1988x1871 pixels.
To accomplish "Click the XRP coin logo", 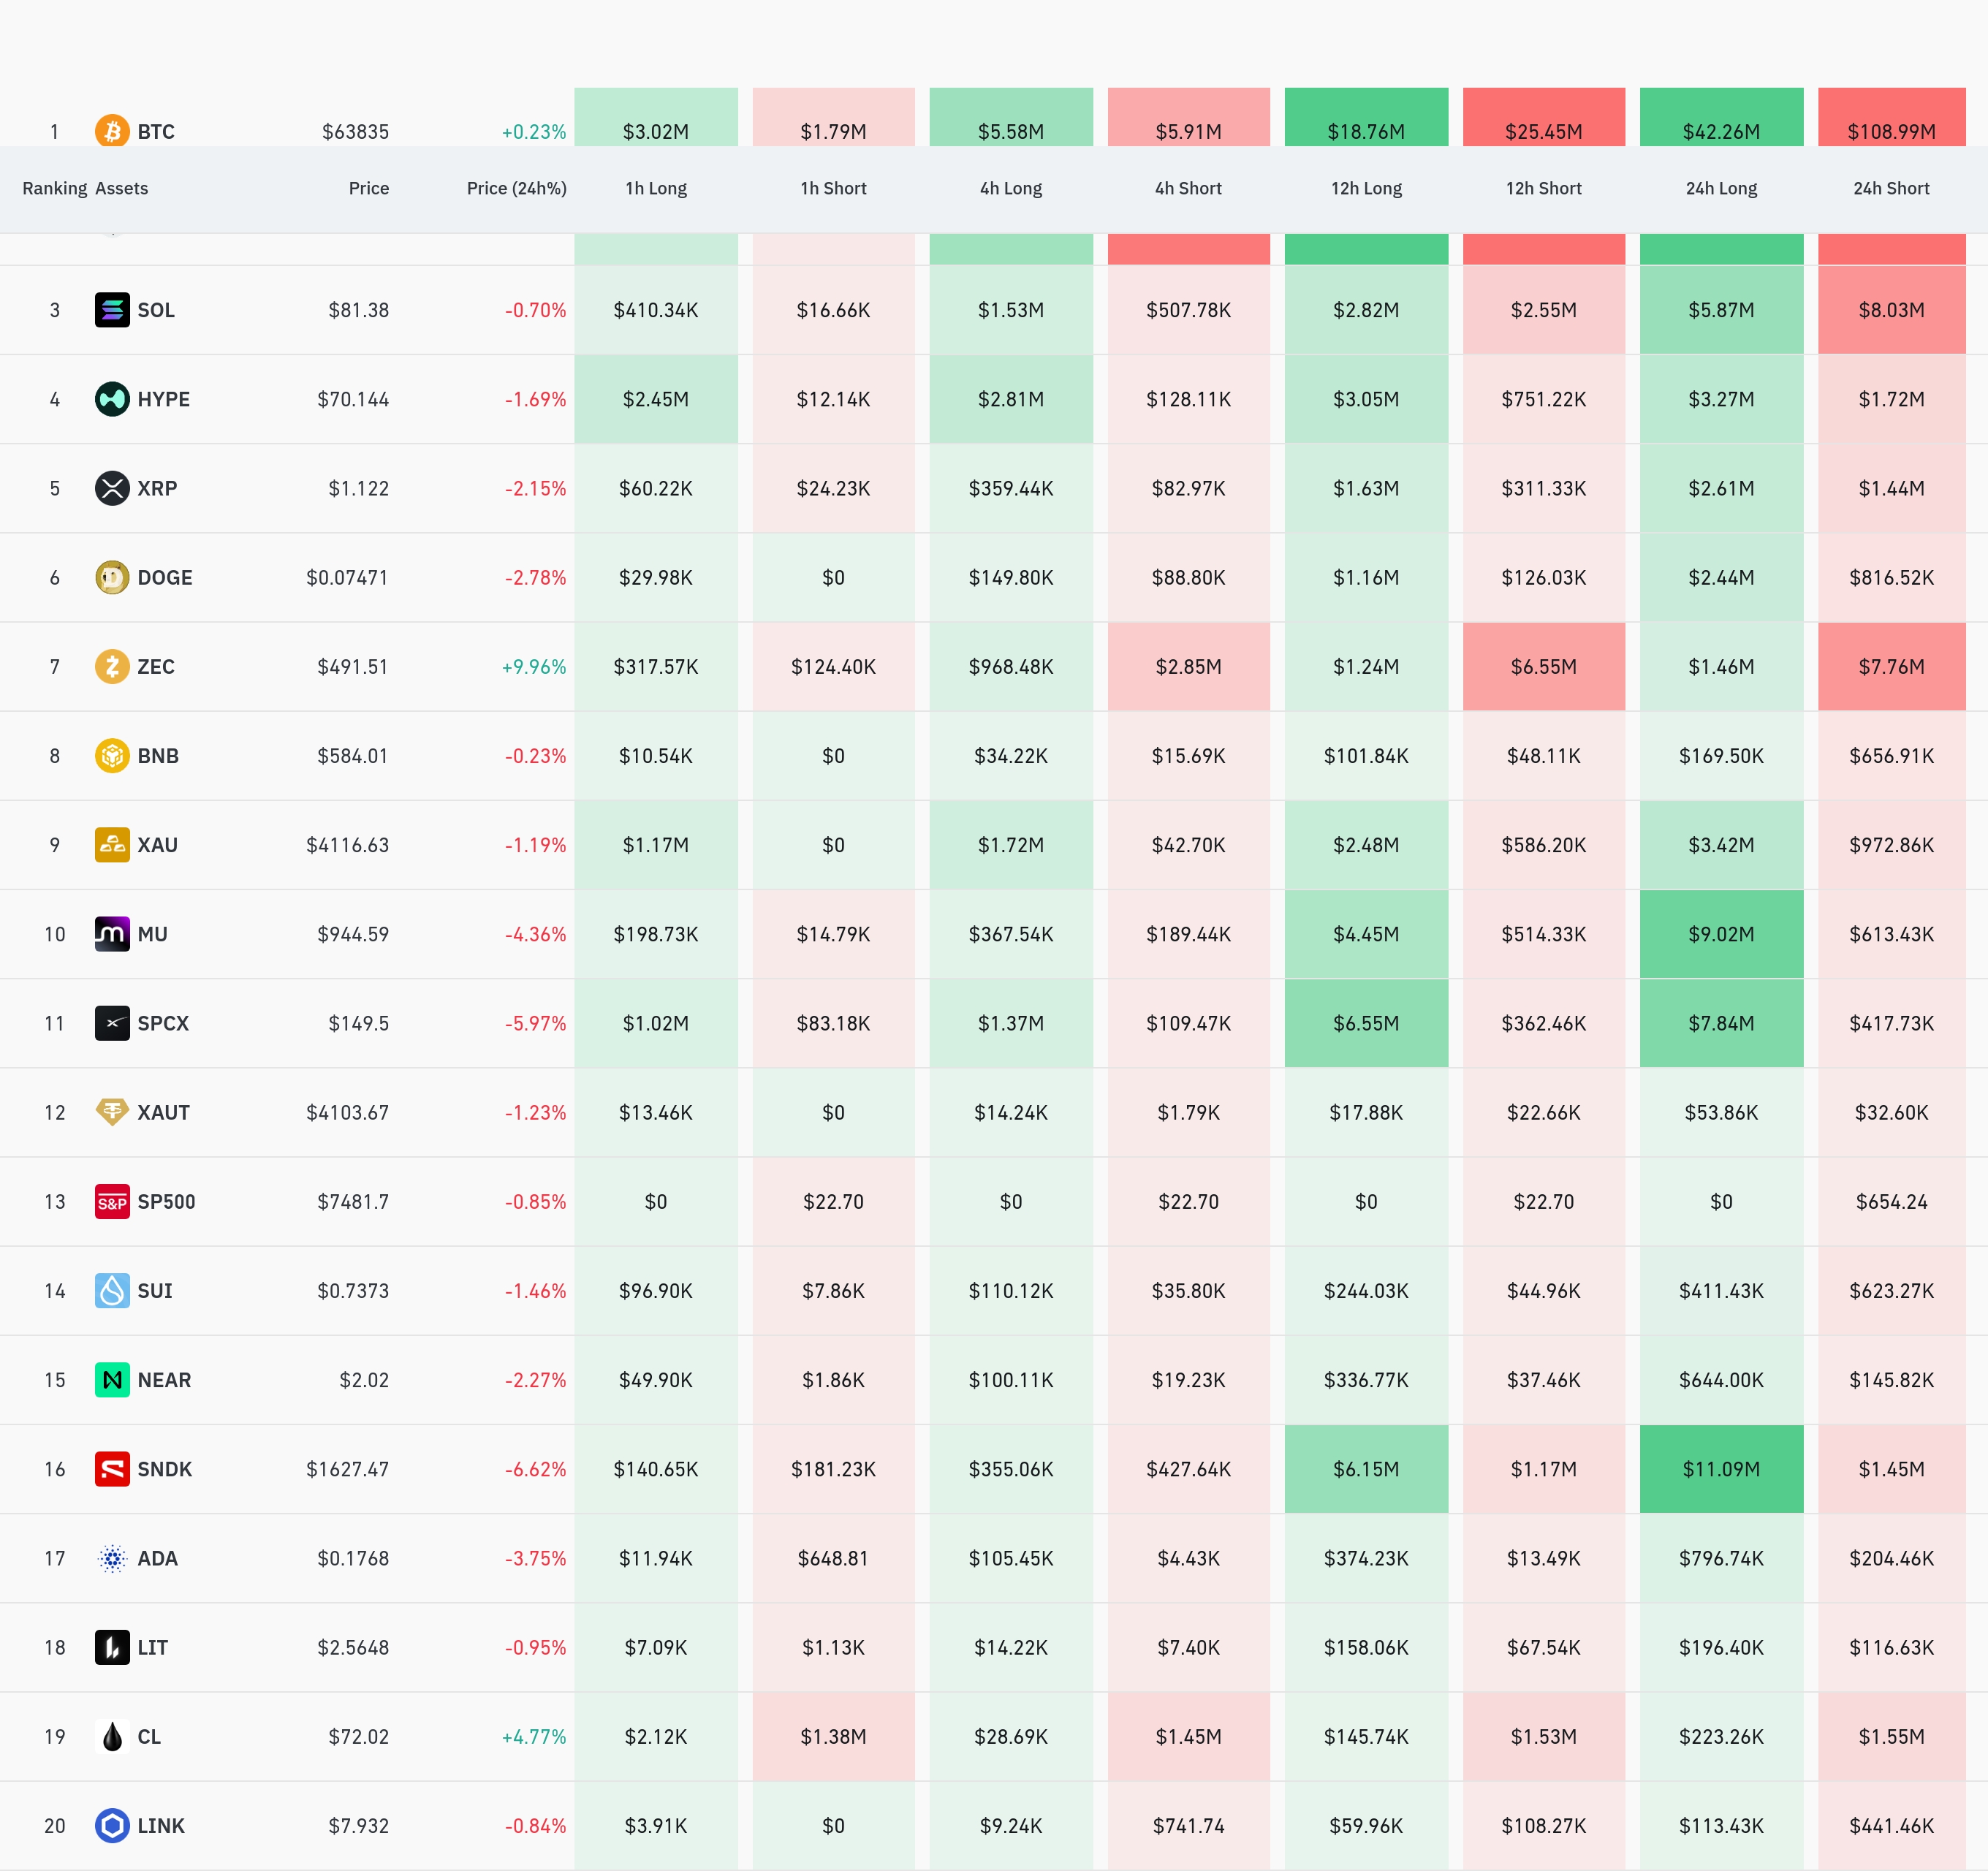I will click(112, 488).
